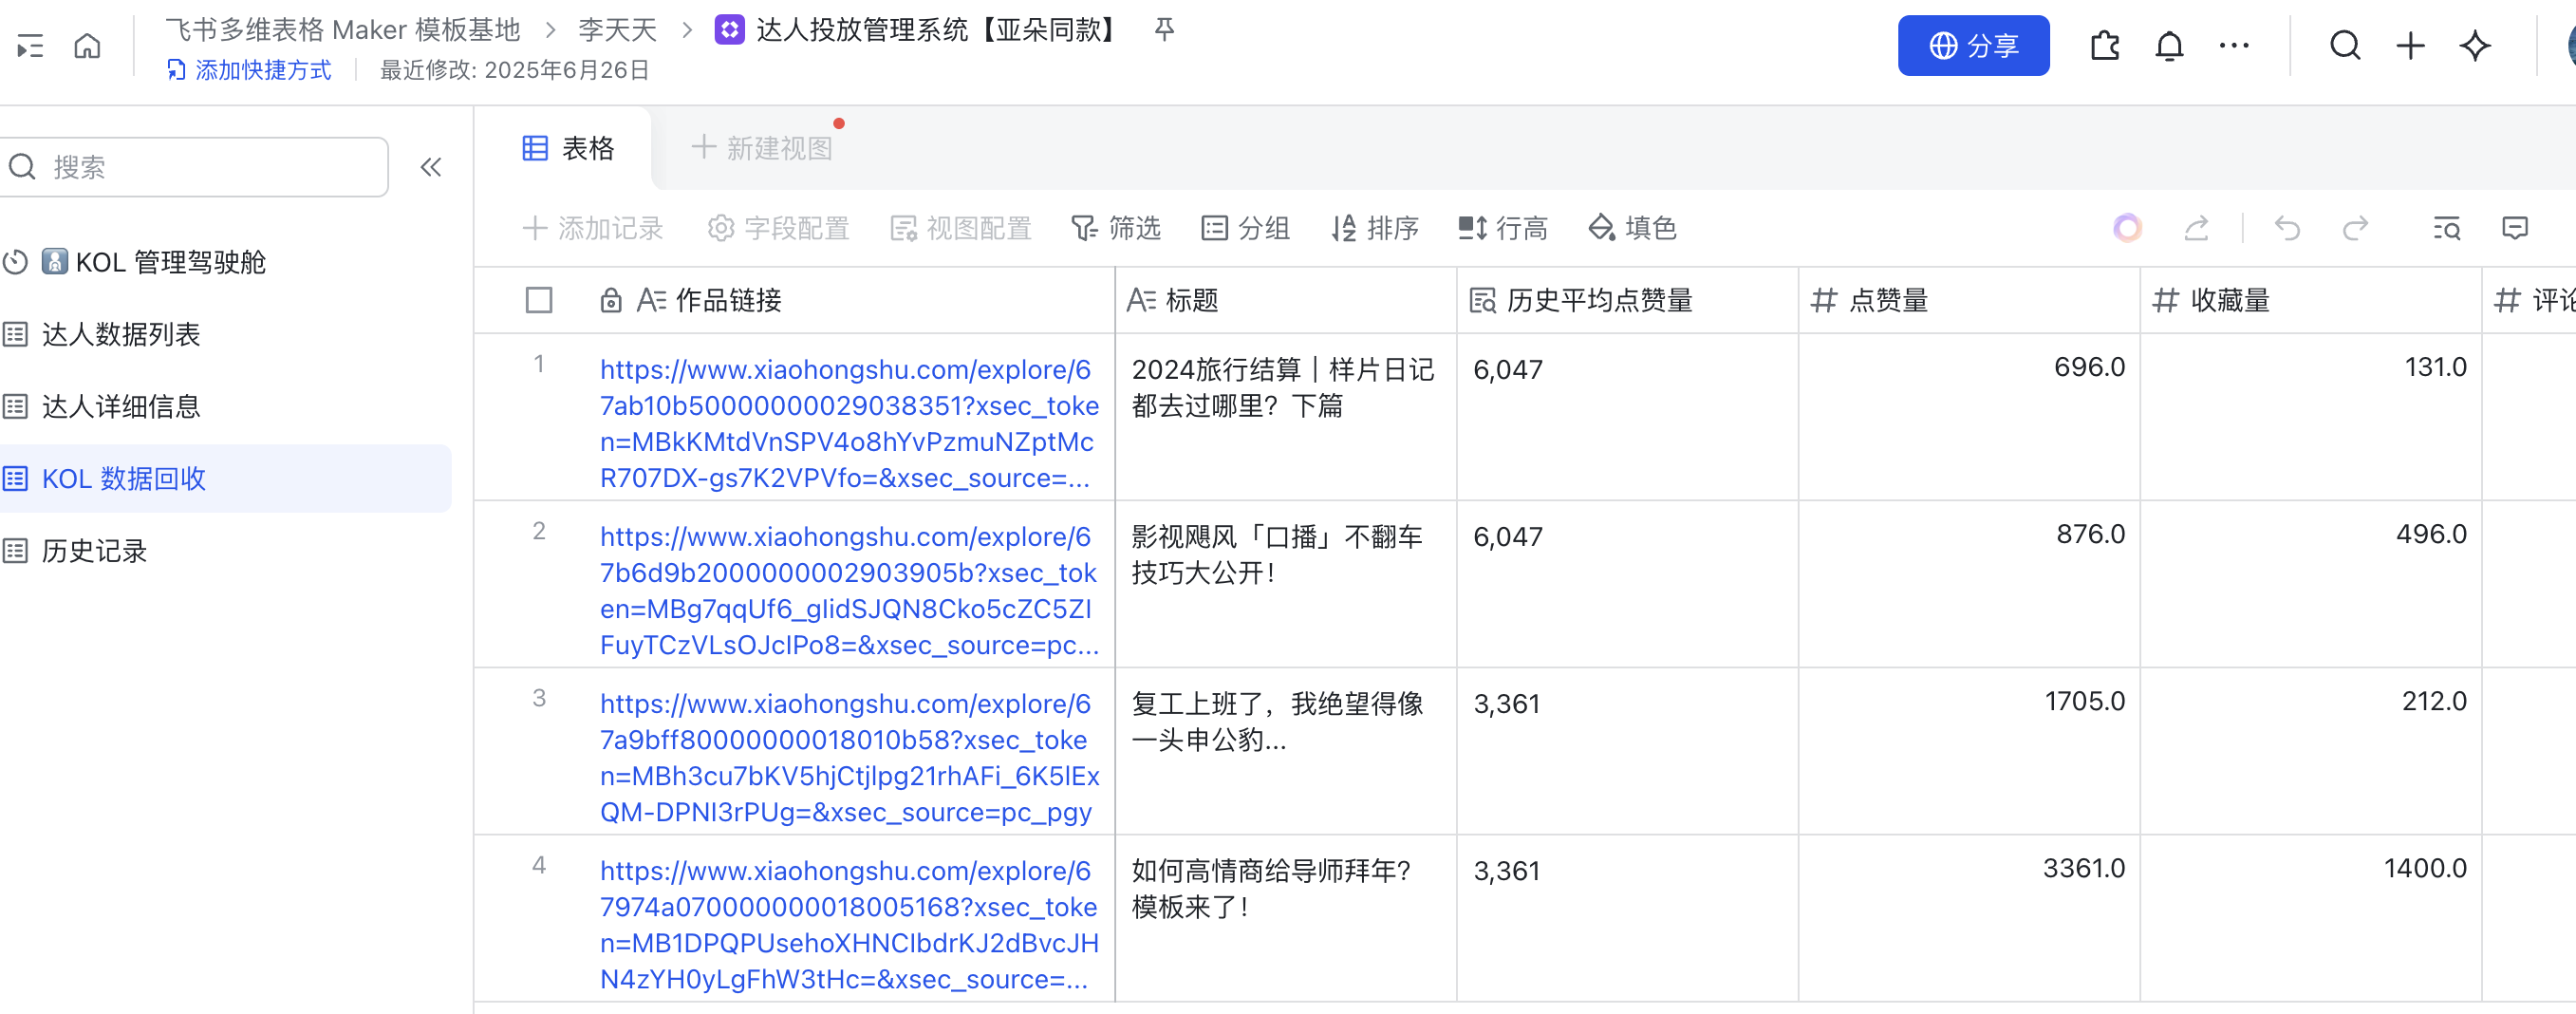The image size is (2576, 1014).
Task: Open the more options ellipsis menu
Action: click(x=2233, y=46)
